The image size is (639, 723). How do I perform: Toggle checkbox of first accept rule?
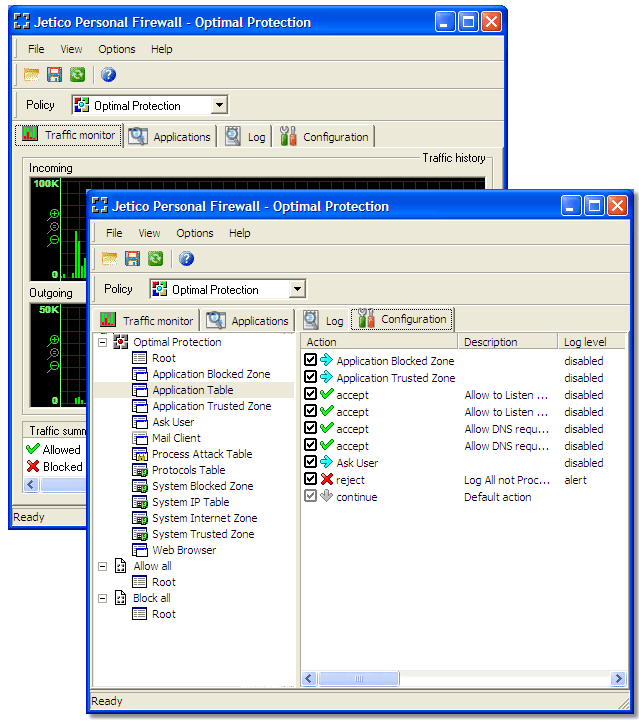tap(311, 394)
